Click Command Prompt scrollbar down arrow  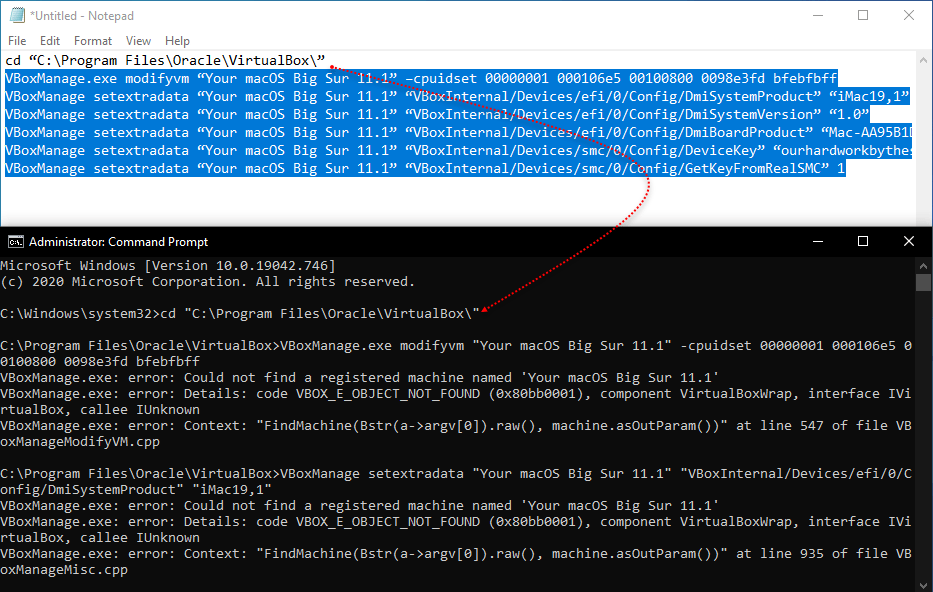pyautogui.click(x=923, y=585)
